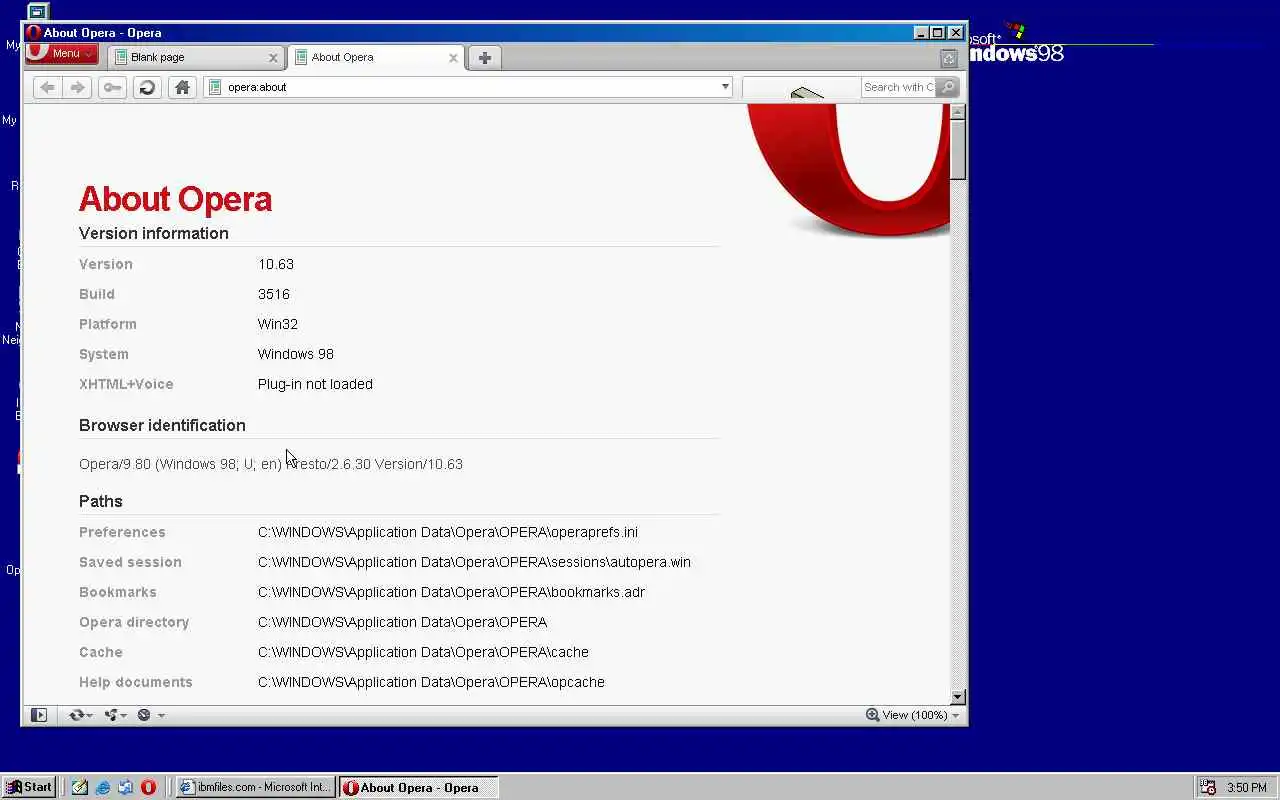Click the Opera directory path value
Image resolution: width=1280 pixels, height=800 pixels.
click(x=402, y=622)
